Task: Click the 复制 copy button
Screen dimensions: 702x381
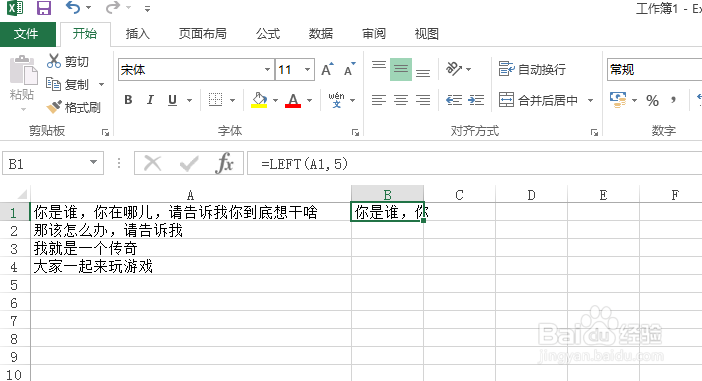Action: pyautogui.click(x=68, y=84)
